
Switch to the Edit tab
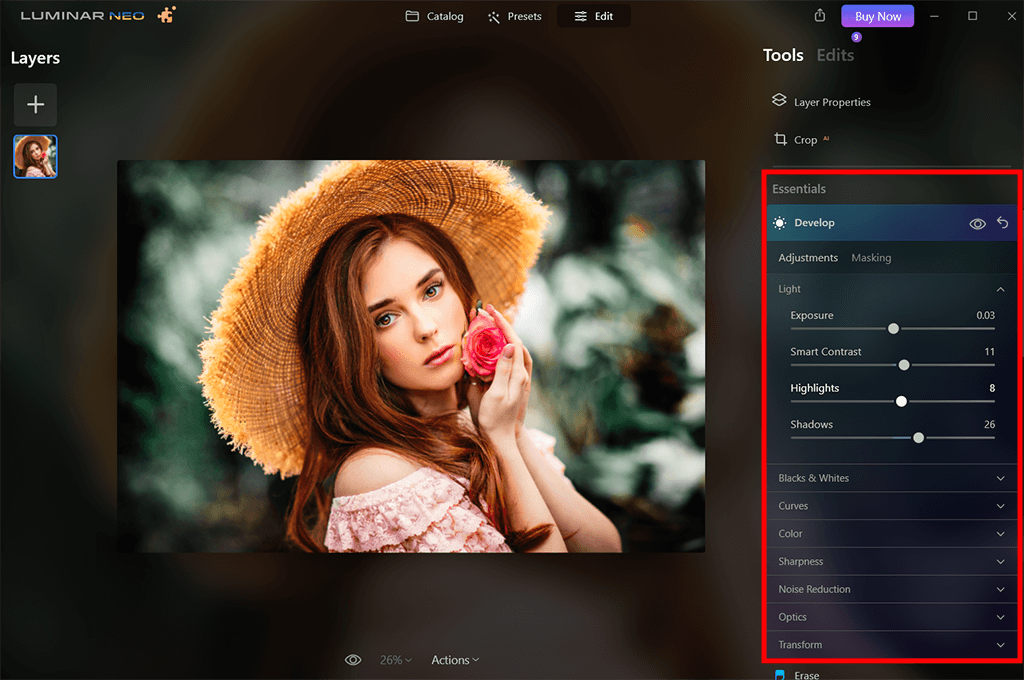594,16
